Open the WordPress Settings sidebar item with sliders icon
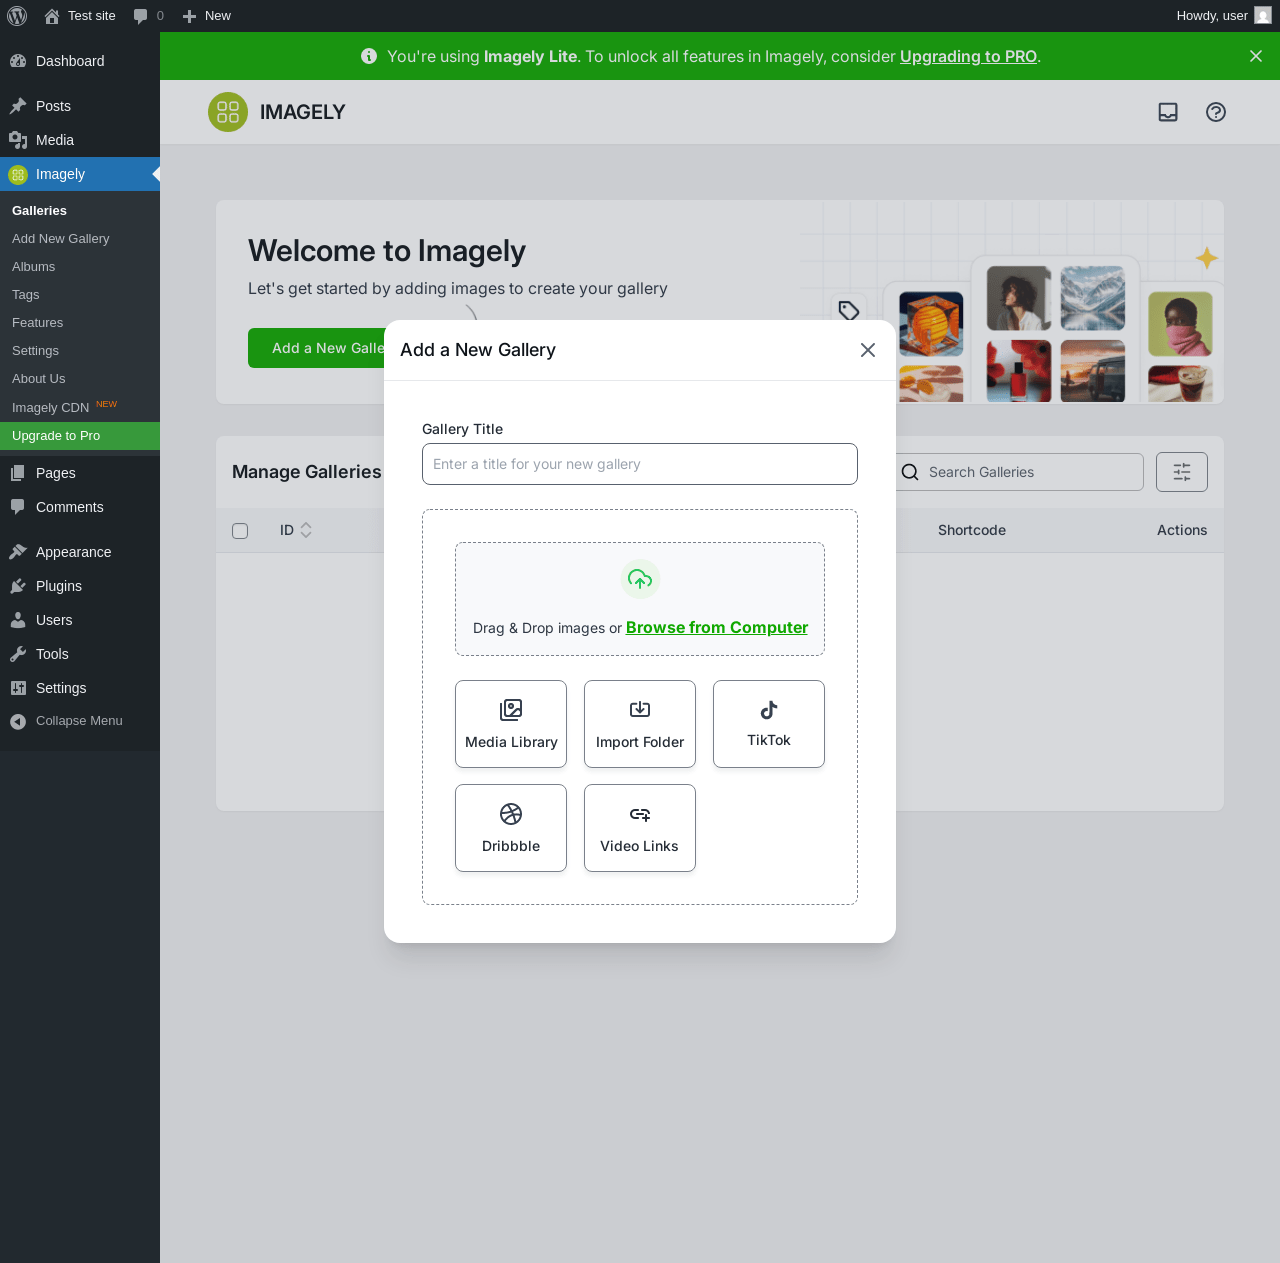 coord(80,688)
